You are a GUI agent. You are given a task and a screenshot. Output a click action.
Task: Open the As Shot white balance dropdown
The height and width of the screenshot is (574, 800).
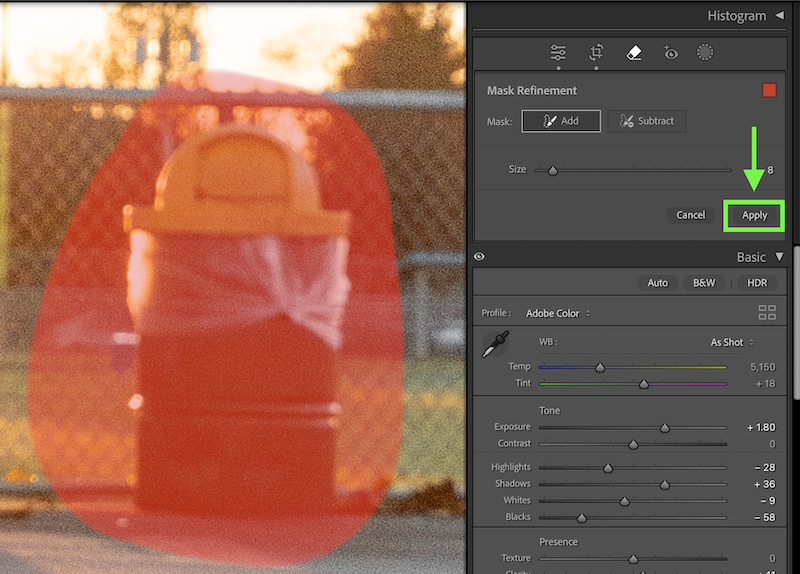(732, 342)
